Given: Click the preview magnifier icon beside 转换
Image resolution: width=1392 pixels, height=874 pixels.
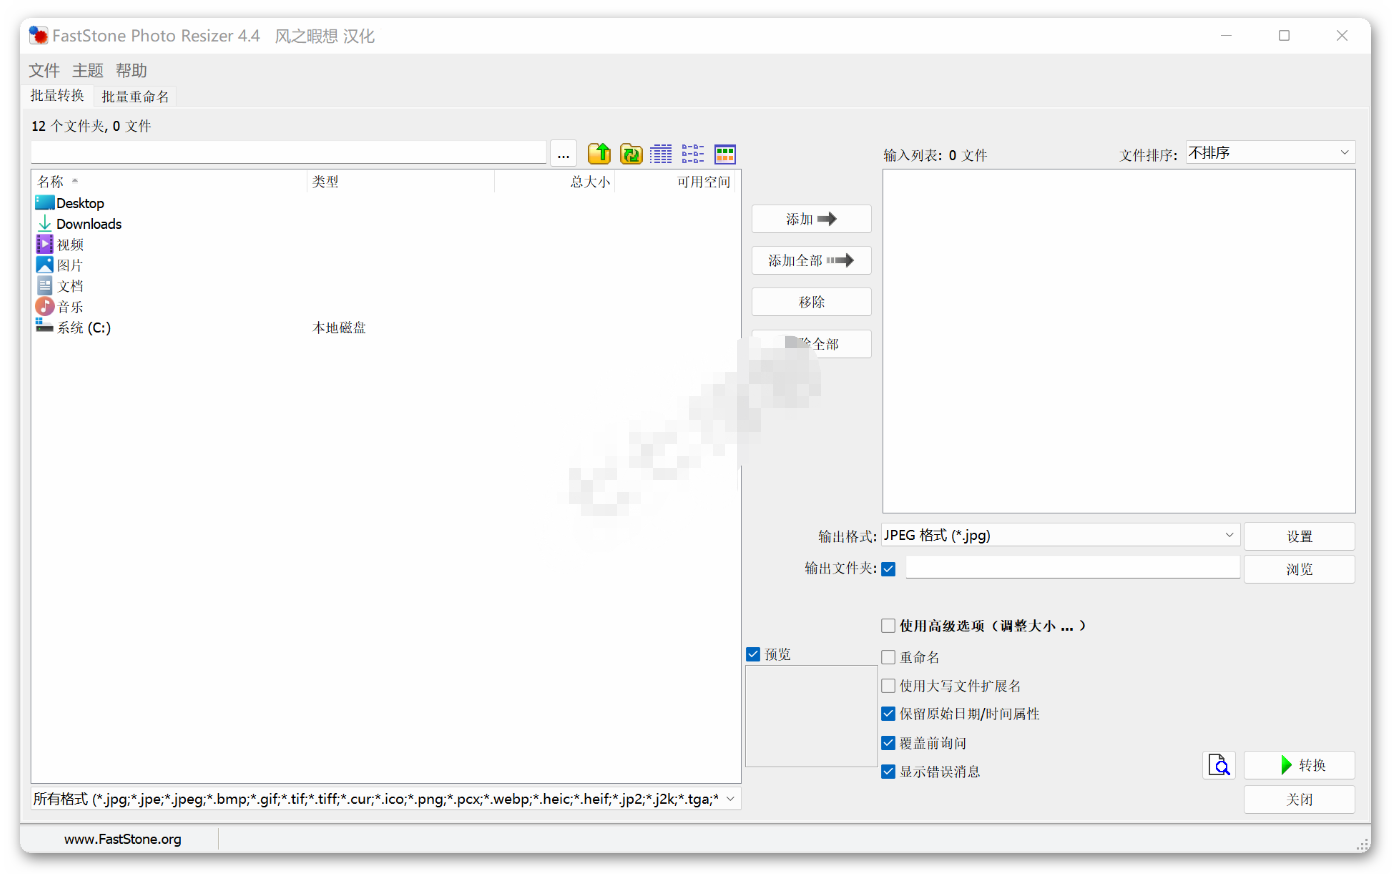Looking at the screenshot, I should pos(1219,766).
